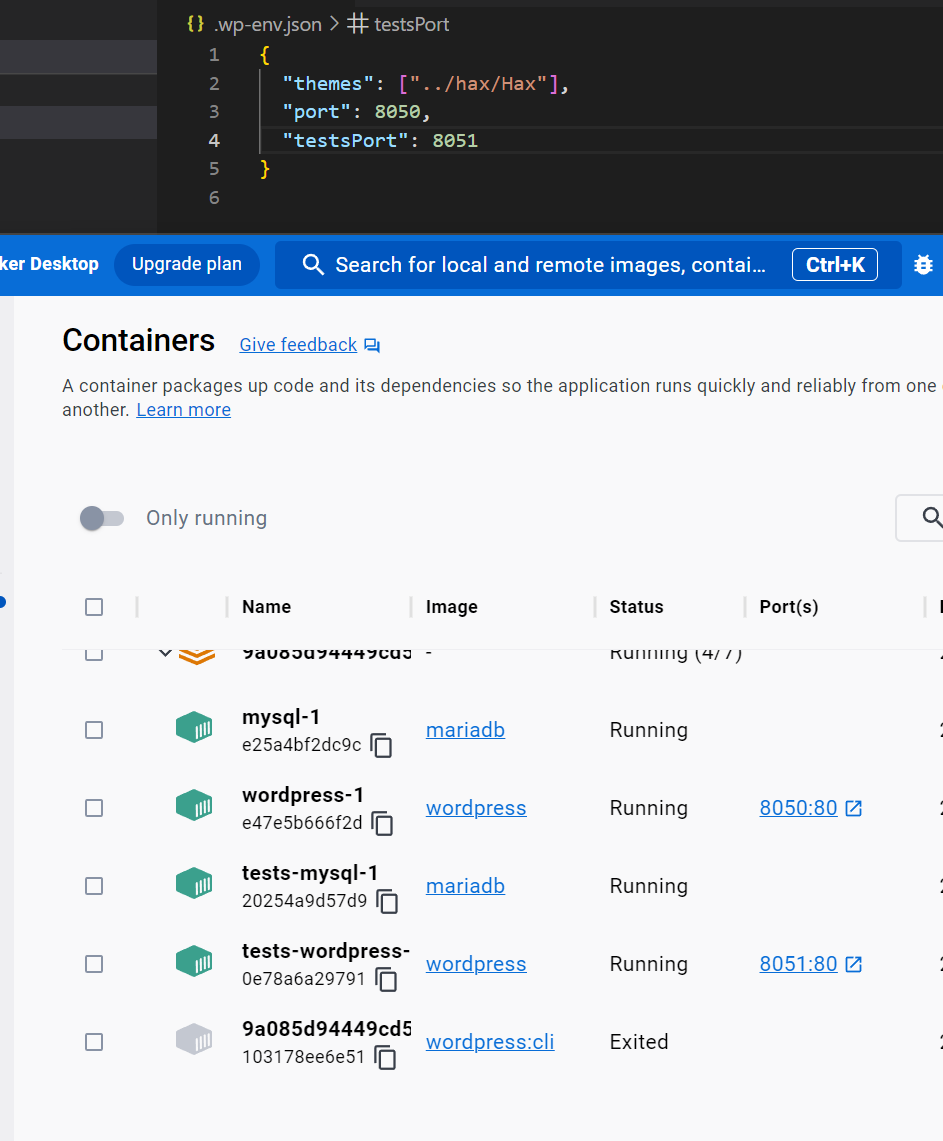Click Upgrade plan button
The height and width of the screenshot is (1141, 943).
tap(186, 264)
